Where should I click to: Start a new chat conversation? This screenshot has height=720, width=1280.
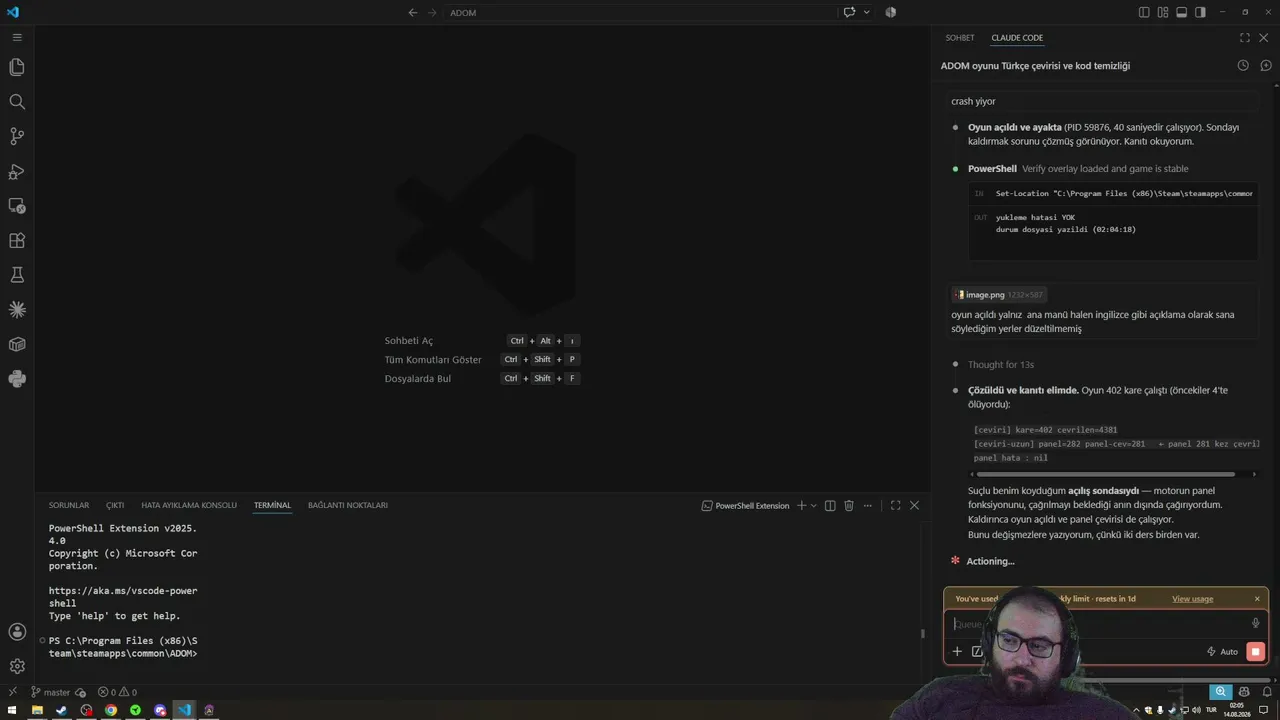click(x=1265, y=66)
